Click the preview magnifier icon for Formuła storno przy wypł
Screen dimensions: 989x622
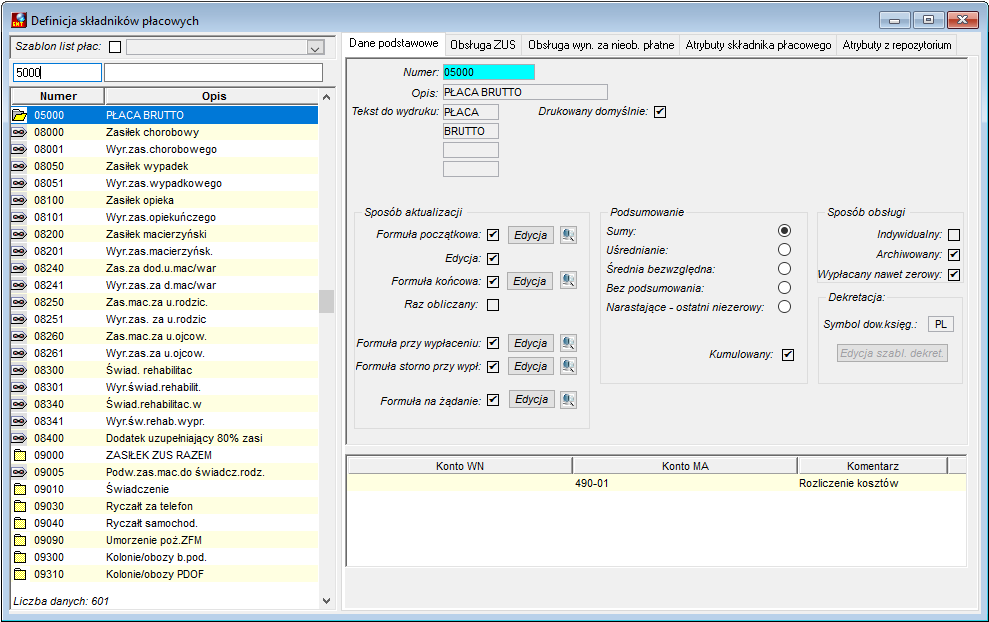pyautogui.click(x=568, y=366)
